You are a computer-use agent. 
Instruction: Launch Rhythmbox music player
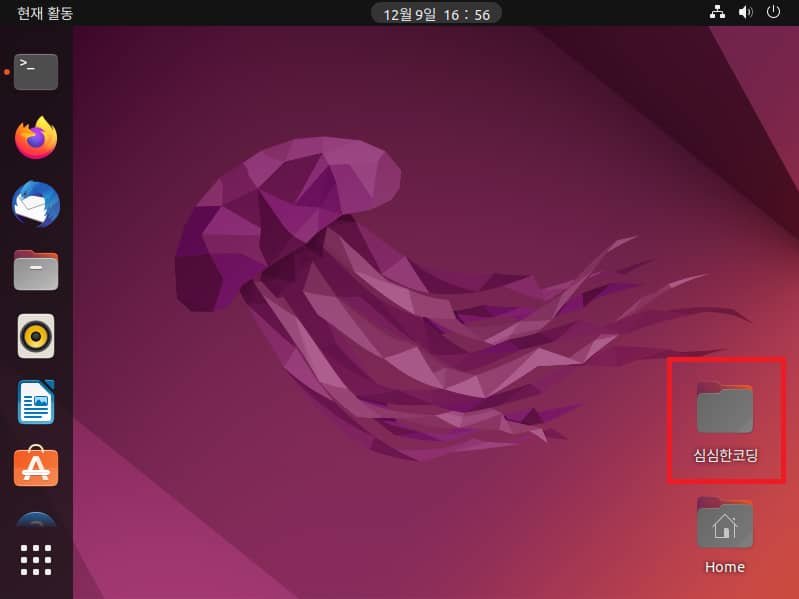tap(36, 336)
